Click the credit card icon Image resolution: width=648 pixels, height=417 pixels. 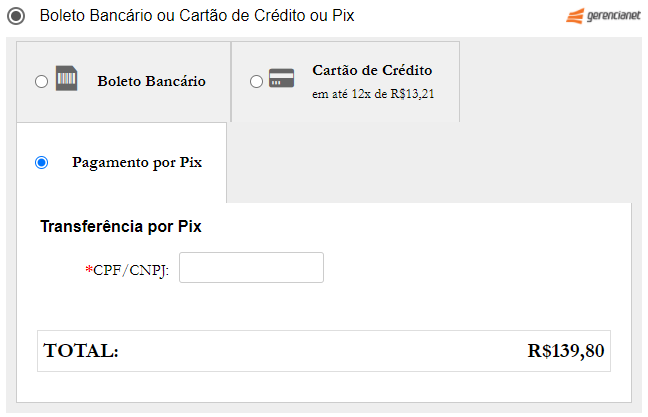coord(281,80)
